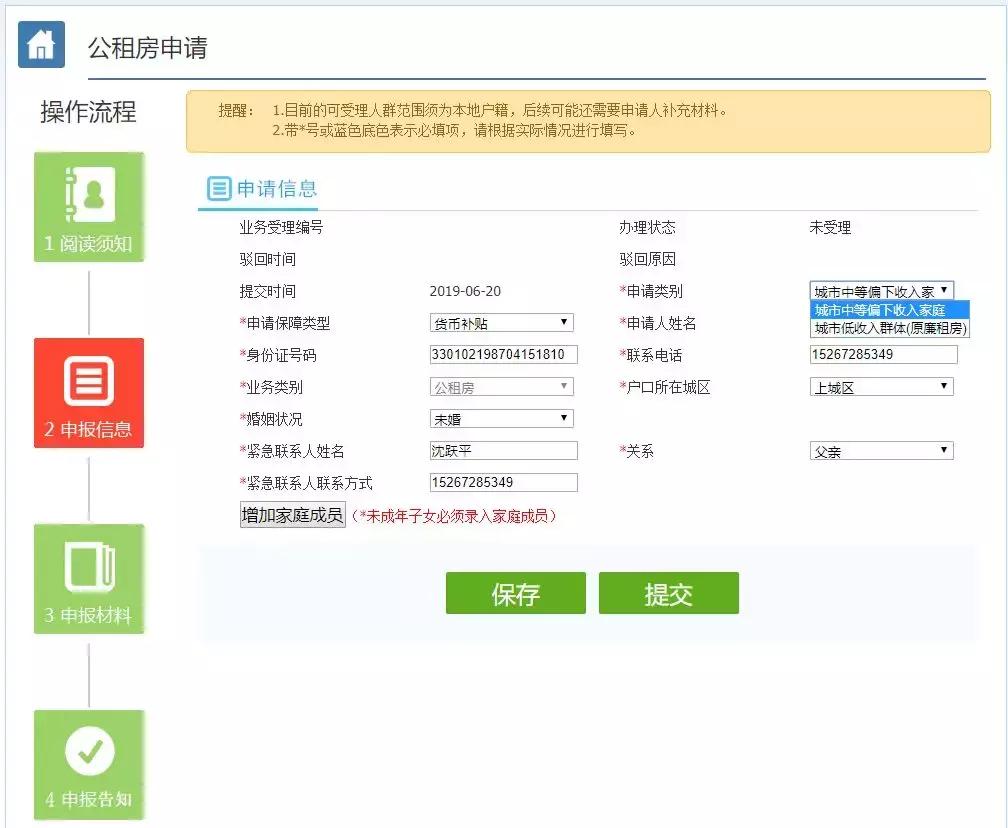The image size is (1008, 828).
Task: Click inside the 联系电话 field
Action: click(x=884, y=354)
